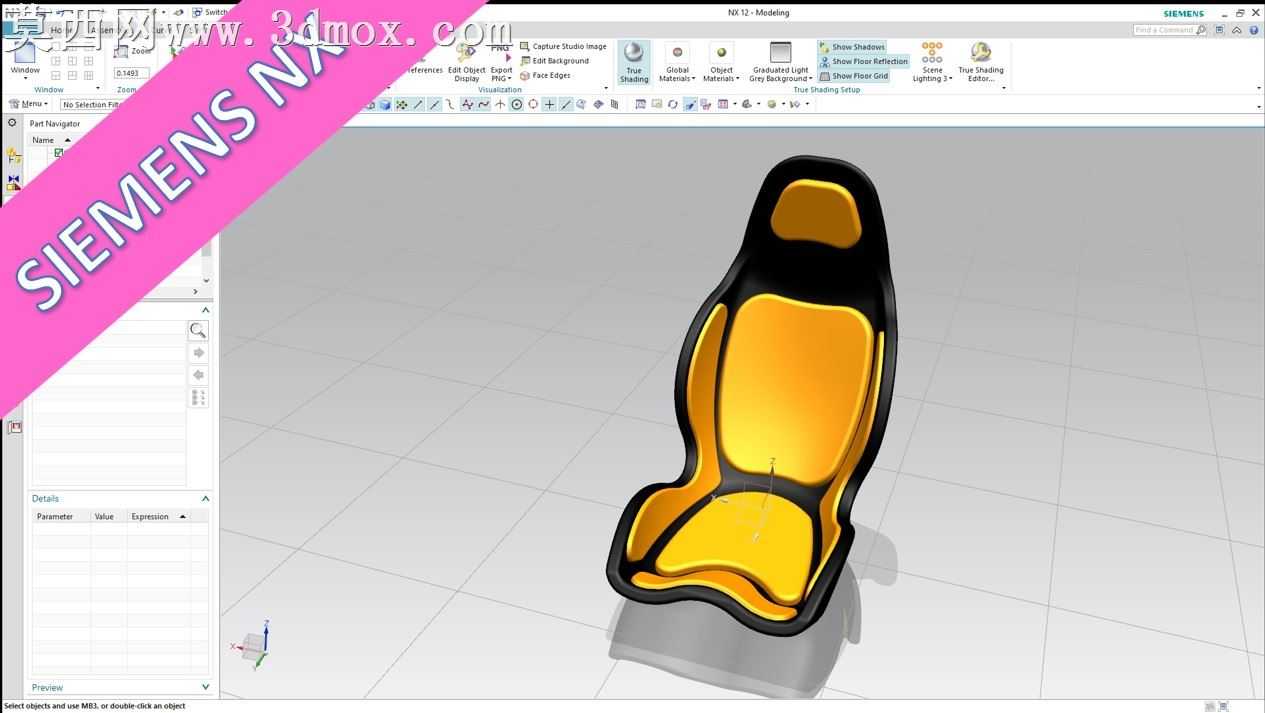
Task: Expand True Shading Setup group arrow
Action: (x=1004, y=89)
